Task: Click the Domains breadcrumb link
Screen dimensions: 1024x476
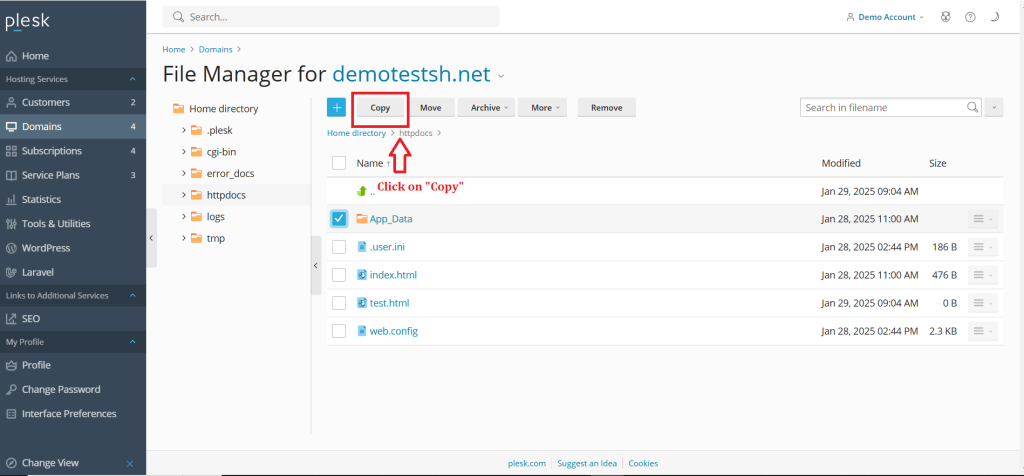Action: pos(216,49)
